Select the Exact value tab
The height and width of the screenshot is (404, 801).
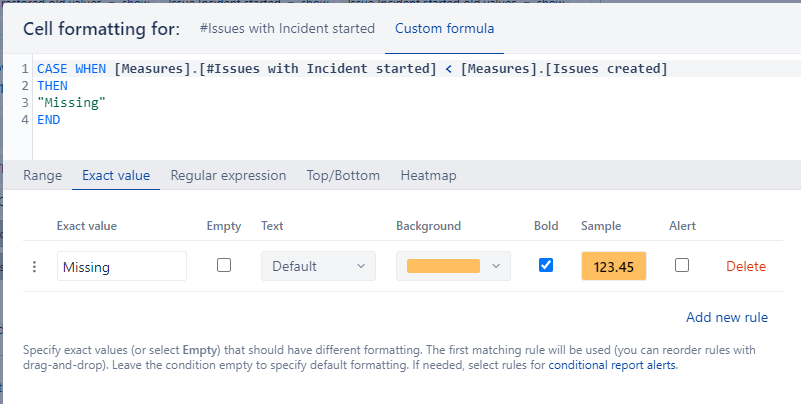(116, 175)
